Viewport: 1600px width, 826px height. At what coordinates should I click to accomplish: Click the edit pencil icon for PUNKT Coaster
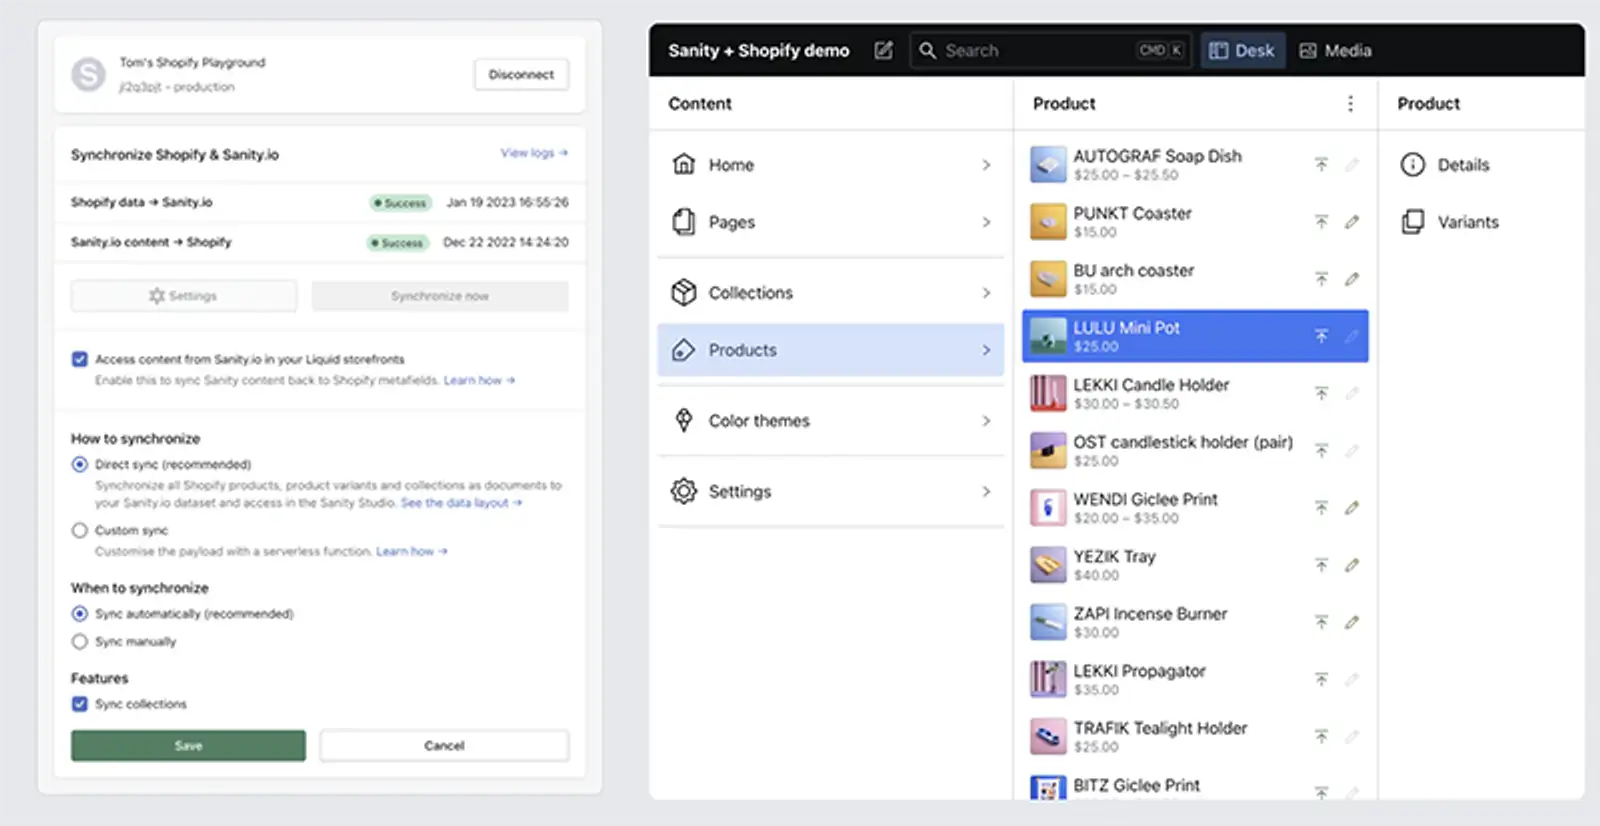coord(1352,222)
